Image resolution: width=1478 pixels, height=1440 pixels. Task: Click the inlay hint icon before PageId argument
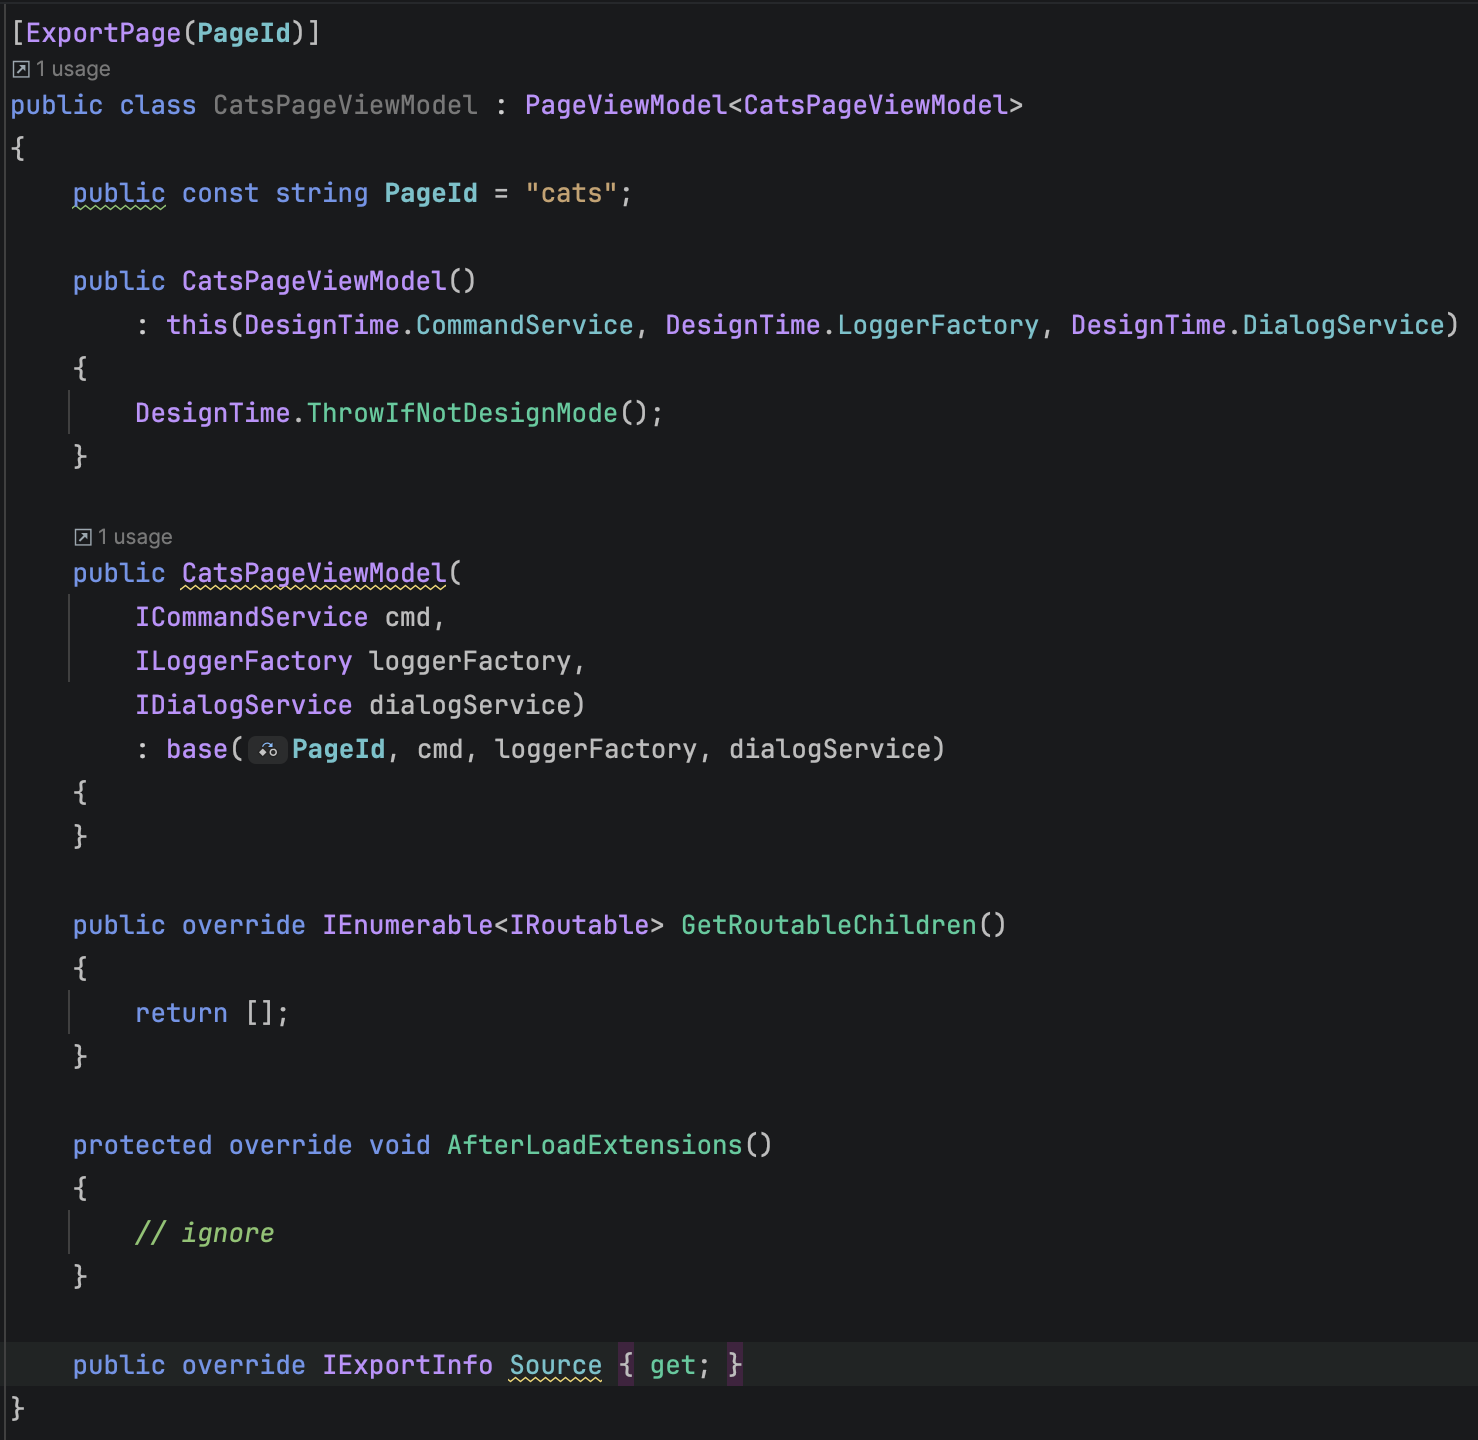pos(266,749)
